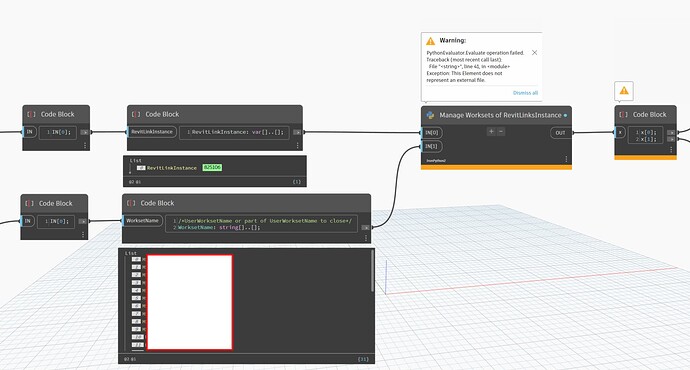Open three-dot menu on WorksetName Code Block
Screen dimensions: 690x370
click(x=366, y=238)
